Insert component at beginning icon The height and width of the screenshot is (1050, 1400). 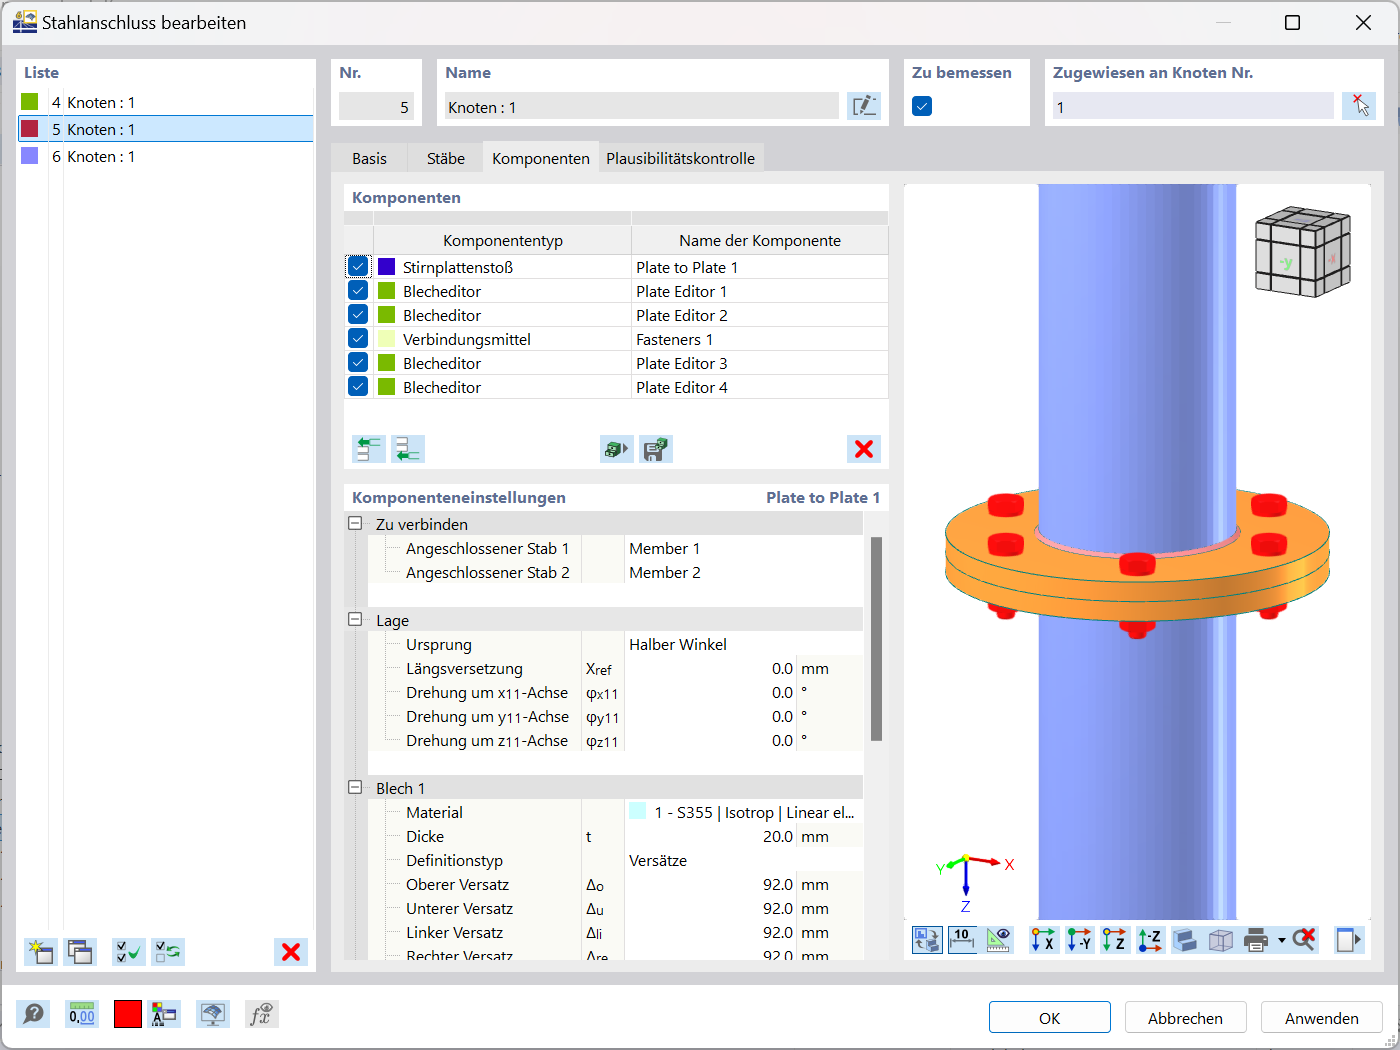tap(369, 449)
